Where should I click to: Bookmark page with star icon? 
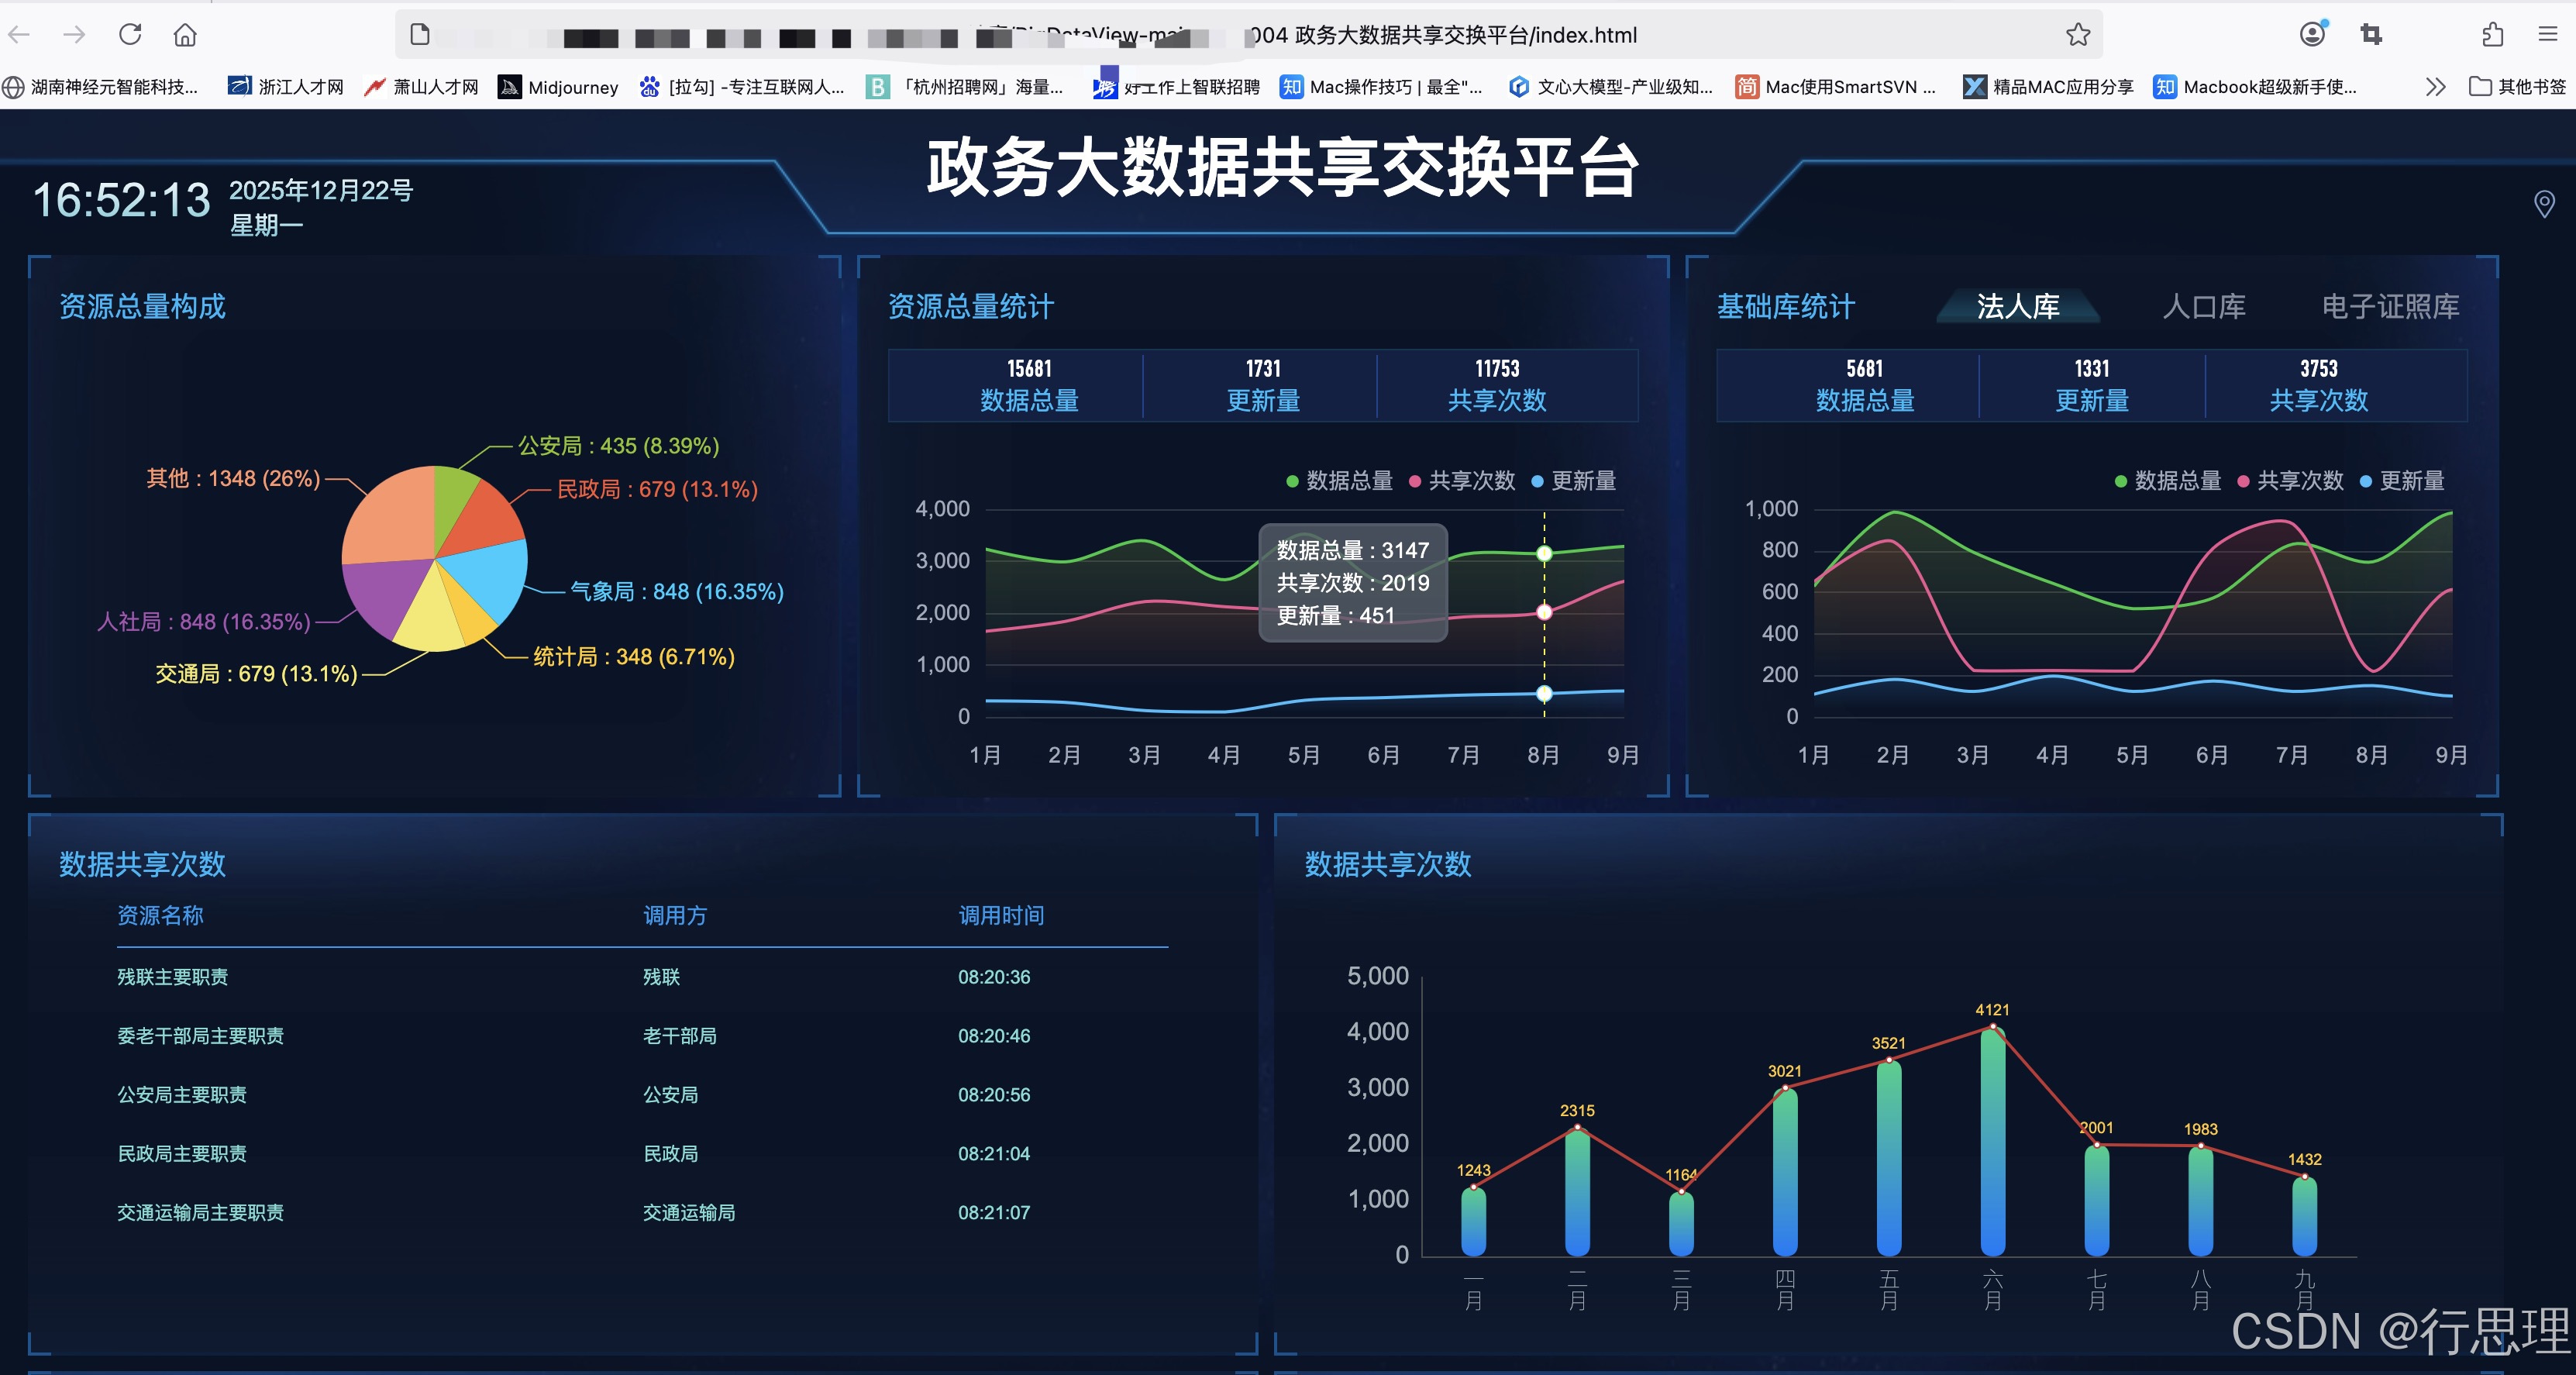pyautogui.click(x=2078, y=35)
